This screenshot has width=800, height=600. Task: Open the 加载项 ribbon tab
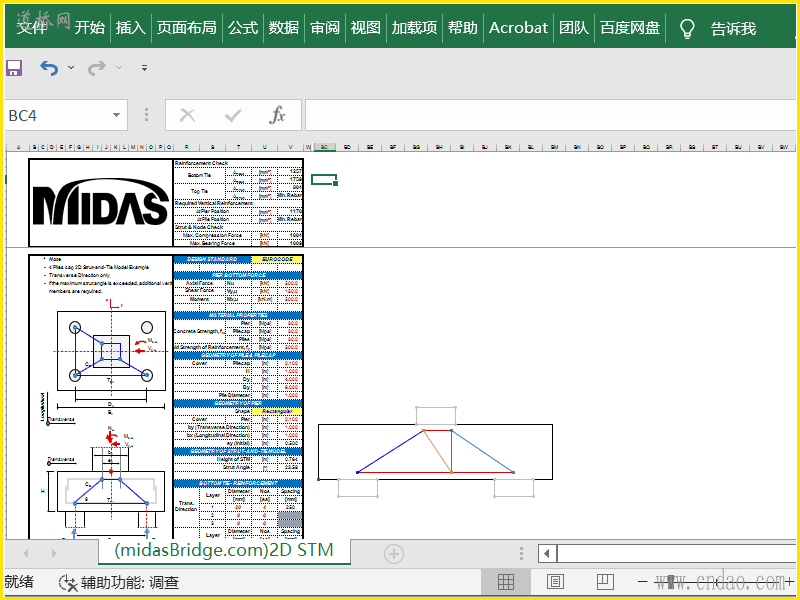pos(414,28)
